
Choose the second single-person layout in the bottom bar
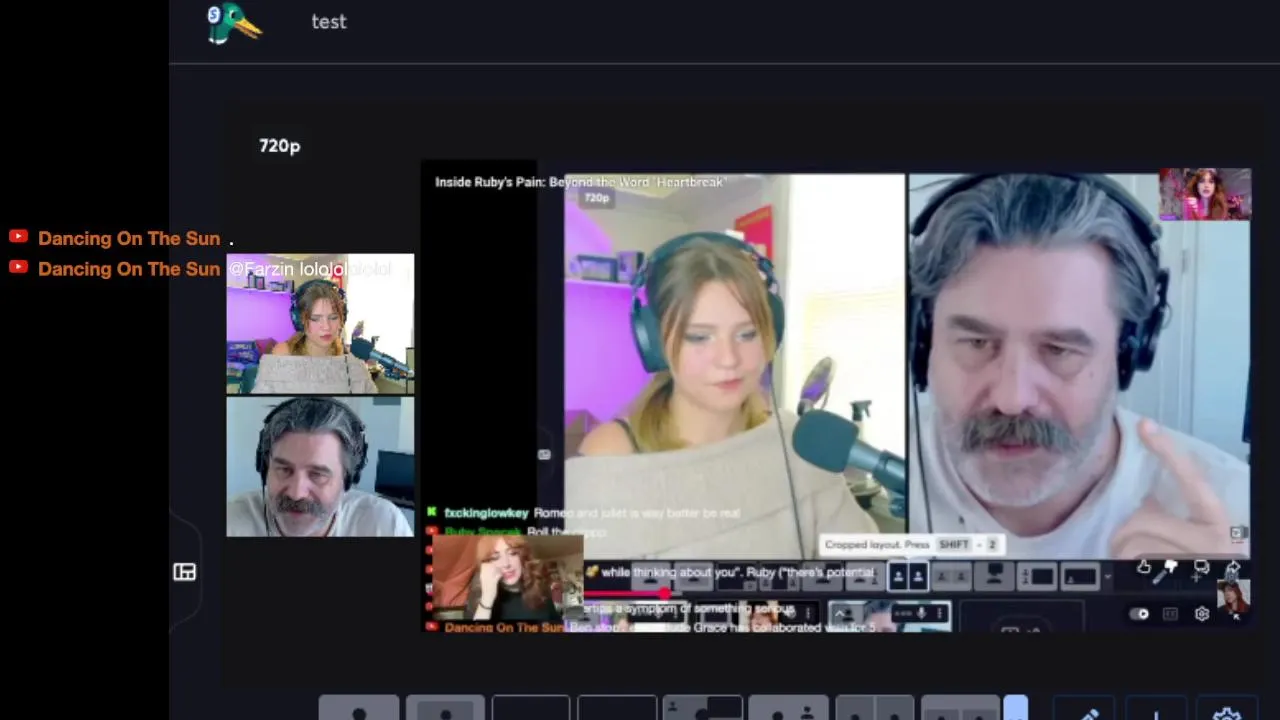pos(445,708)
